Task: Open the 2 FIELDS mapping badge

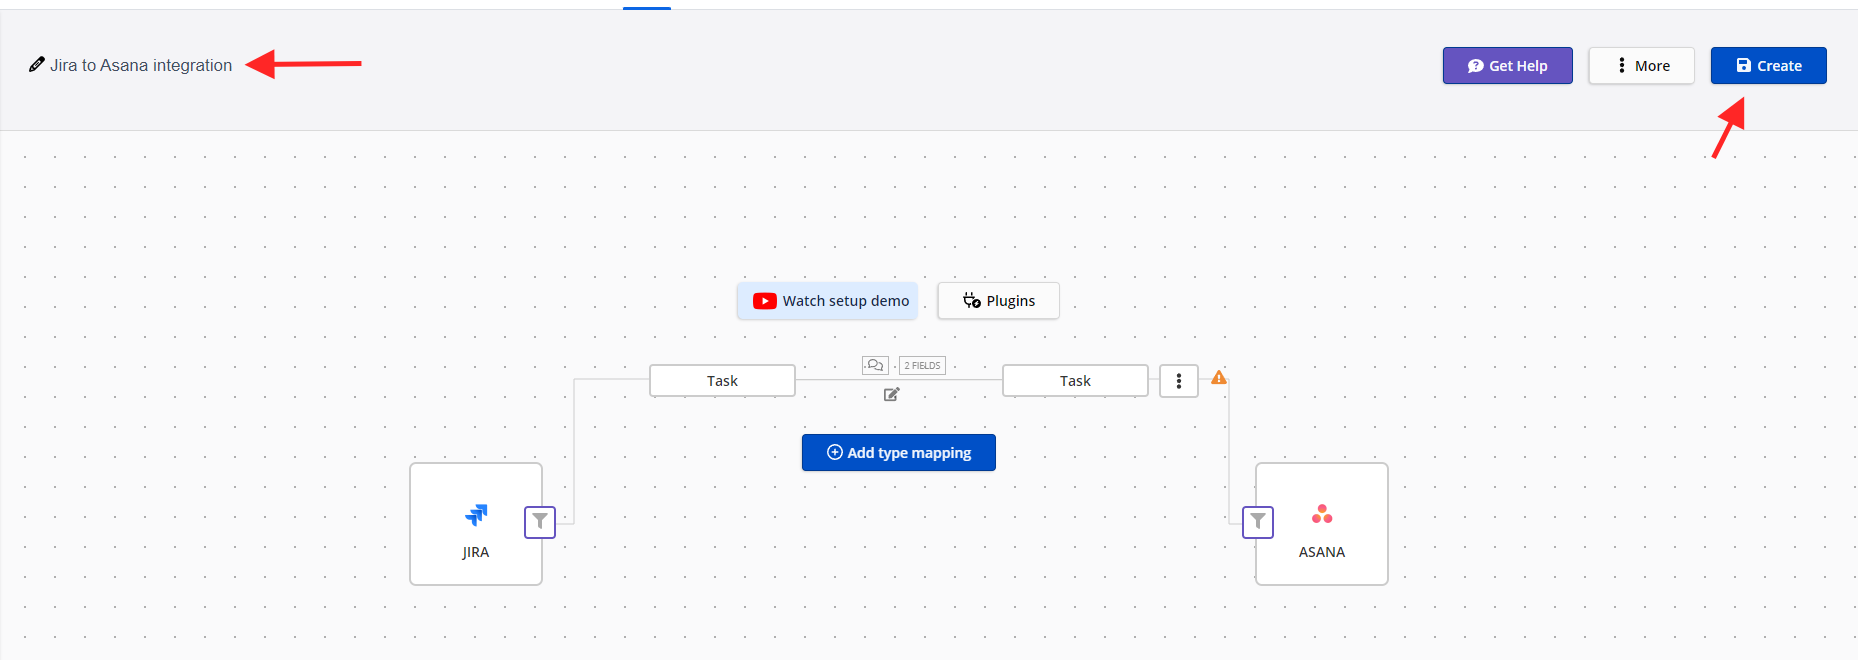Action: click(922, 366)
